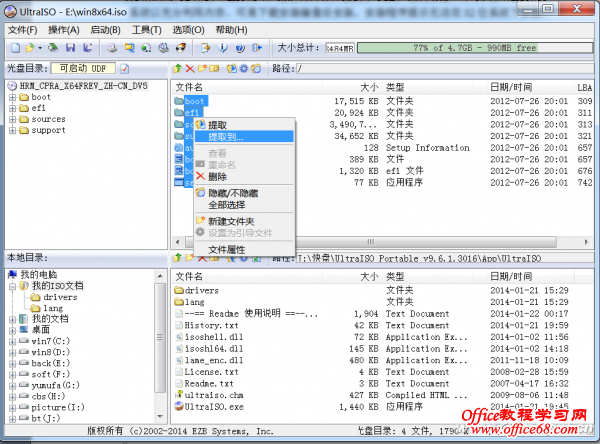Viewport: 600px width, 444px height.
Task: Click the Convert image format icon
Action: tap(146, 48)
